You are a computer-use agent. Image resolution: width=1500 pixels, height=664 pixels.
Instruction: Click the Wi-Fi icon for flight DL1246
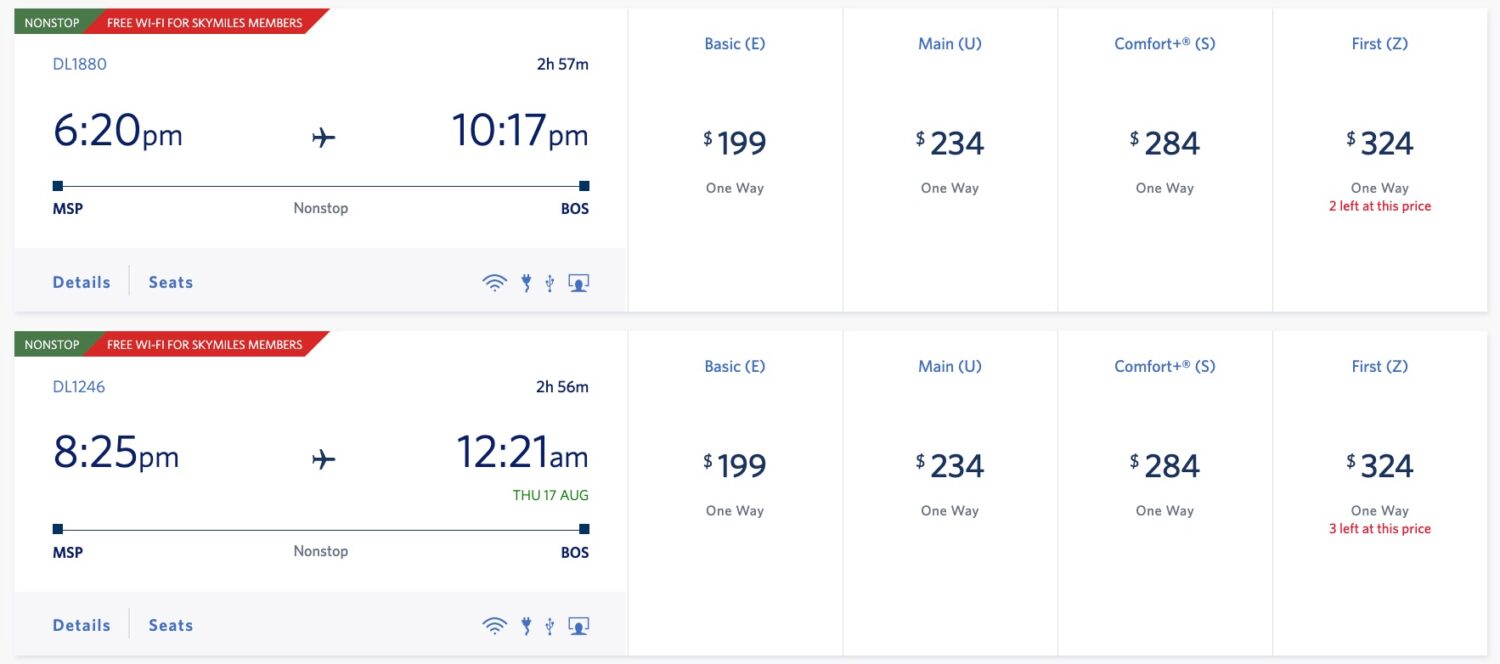click(494, 624)
